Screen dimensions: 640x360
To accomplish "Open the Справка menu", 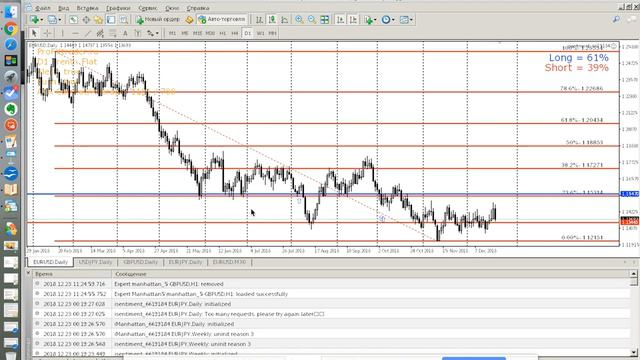I will (x=198, y=8).
